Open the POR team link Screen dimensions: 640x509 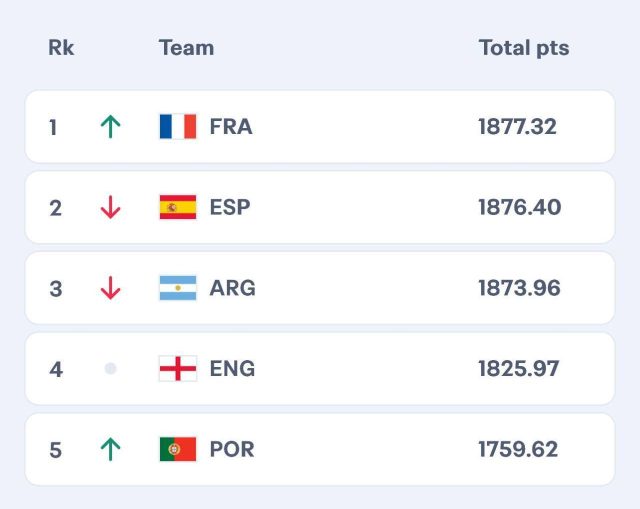click(x=232, y=449)
